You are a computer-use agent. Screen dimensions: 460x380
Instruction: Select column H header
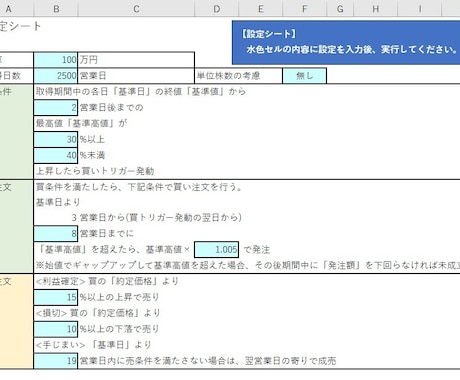tap(376, 9)
